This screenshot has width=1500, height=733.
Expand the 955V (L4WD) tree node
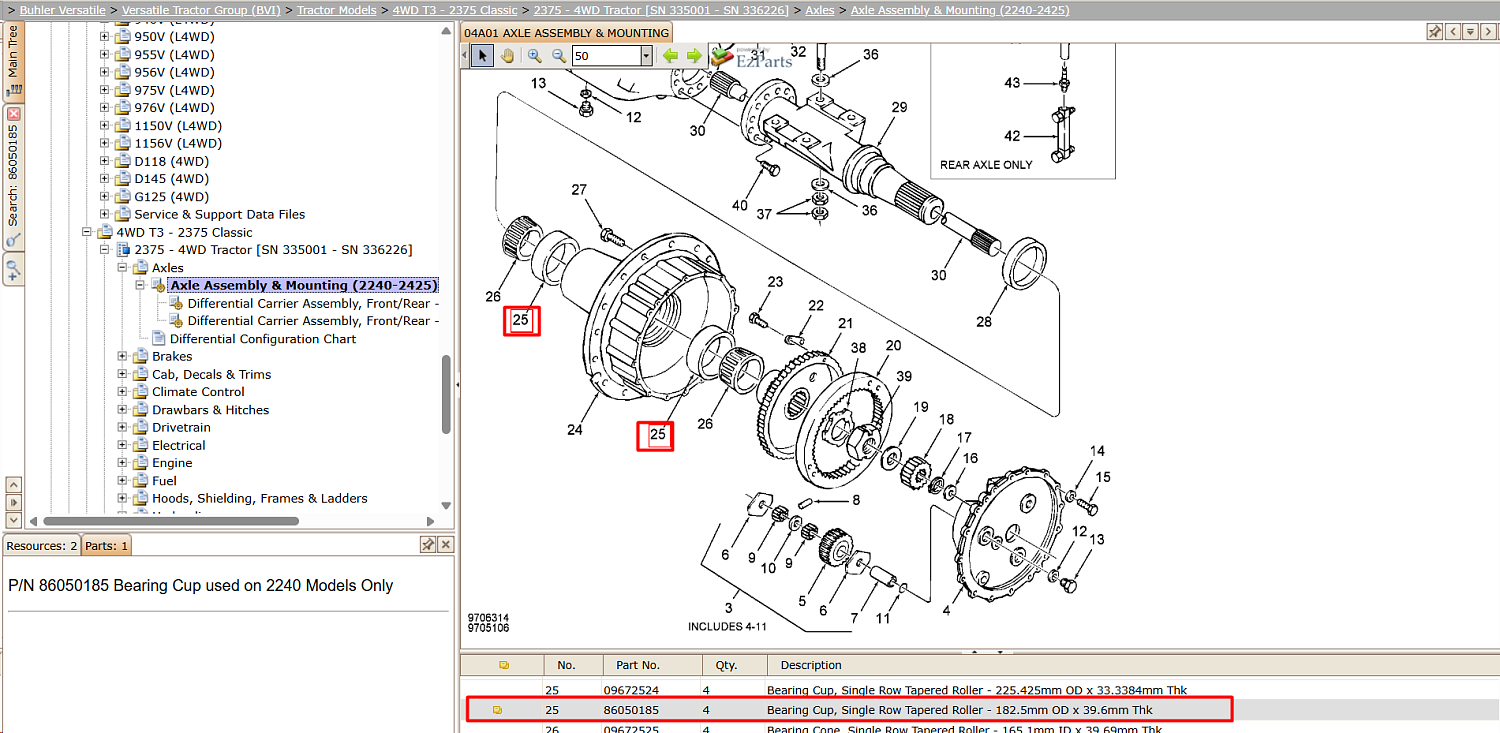[105, 55]
